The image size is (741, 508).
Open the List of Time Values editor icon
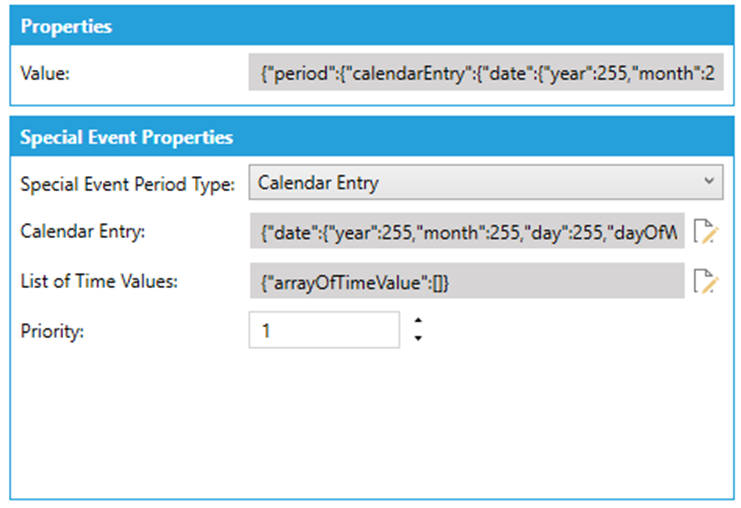tap(706, 282)
